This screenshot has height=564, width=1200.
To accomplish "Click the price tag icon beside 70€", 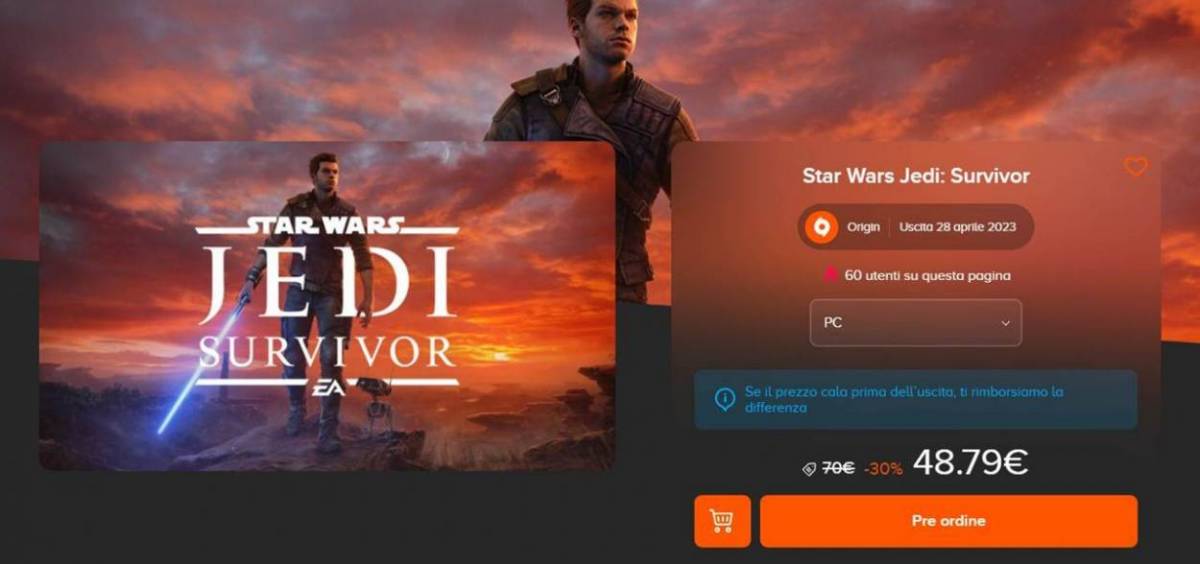I will [809, 469].
